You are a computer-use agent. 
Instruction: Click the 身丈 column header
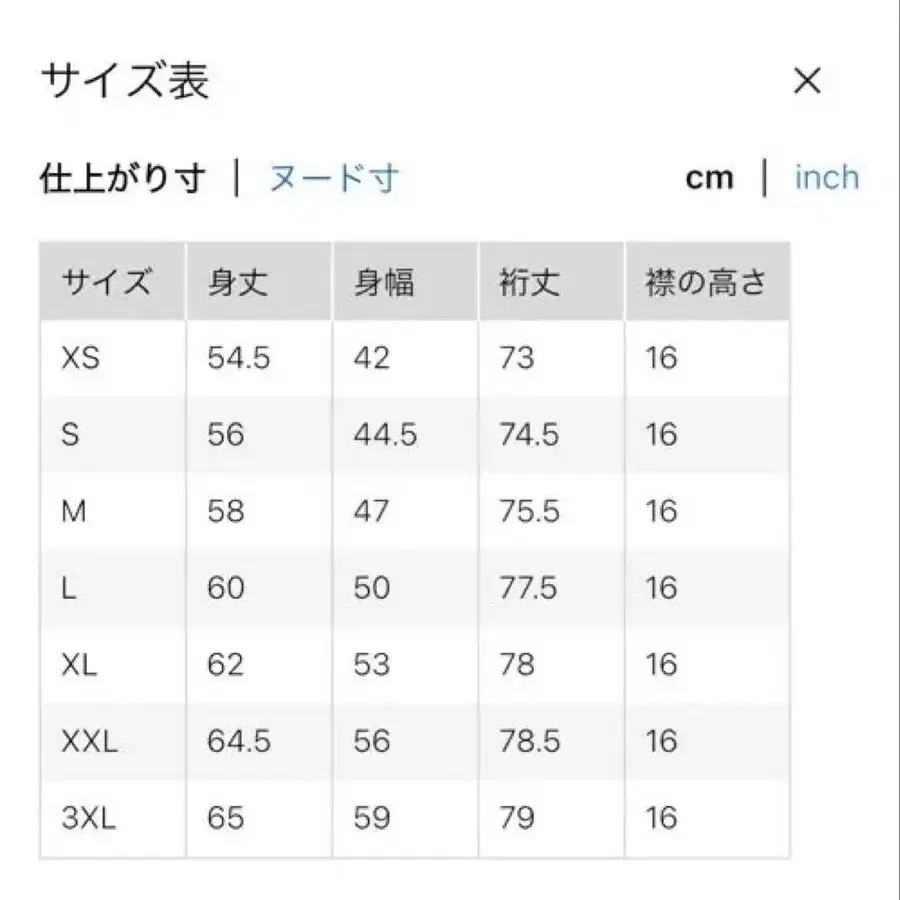click(x=235, y=280)
